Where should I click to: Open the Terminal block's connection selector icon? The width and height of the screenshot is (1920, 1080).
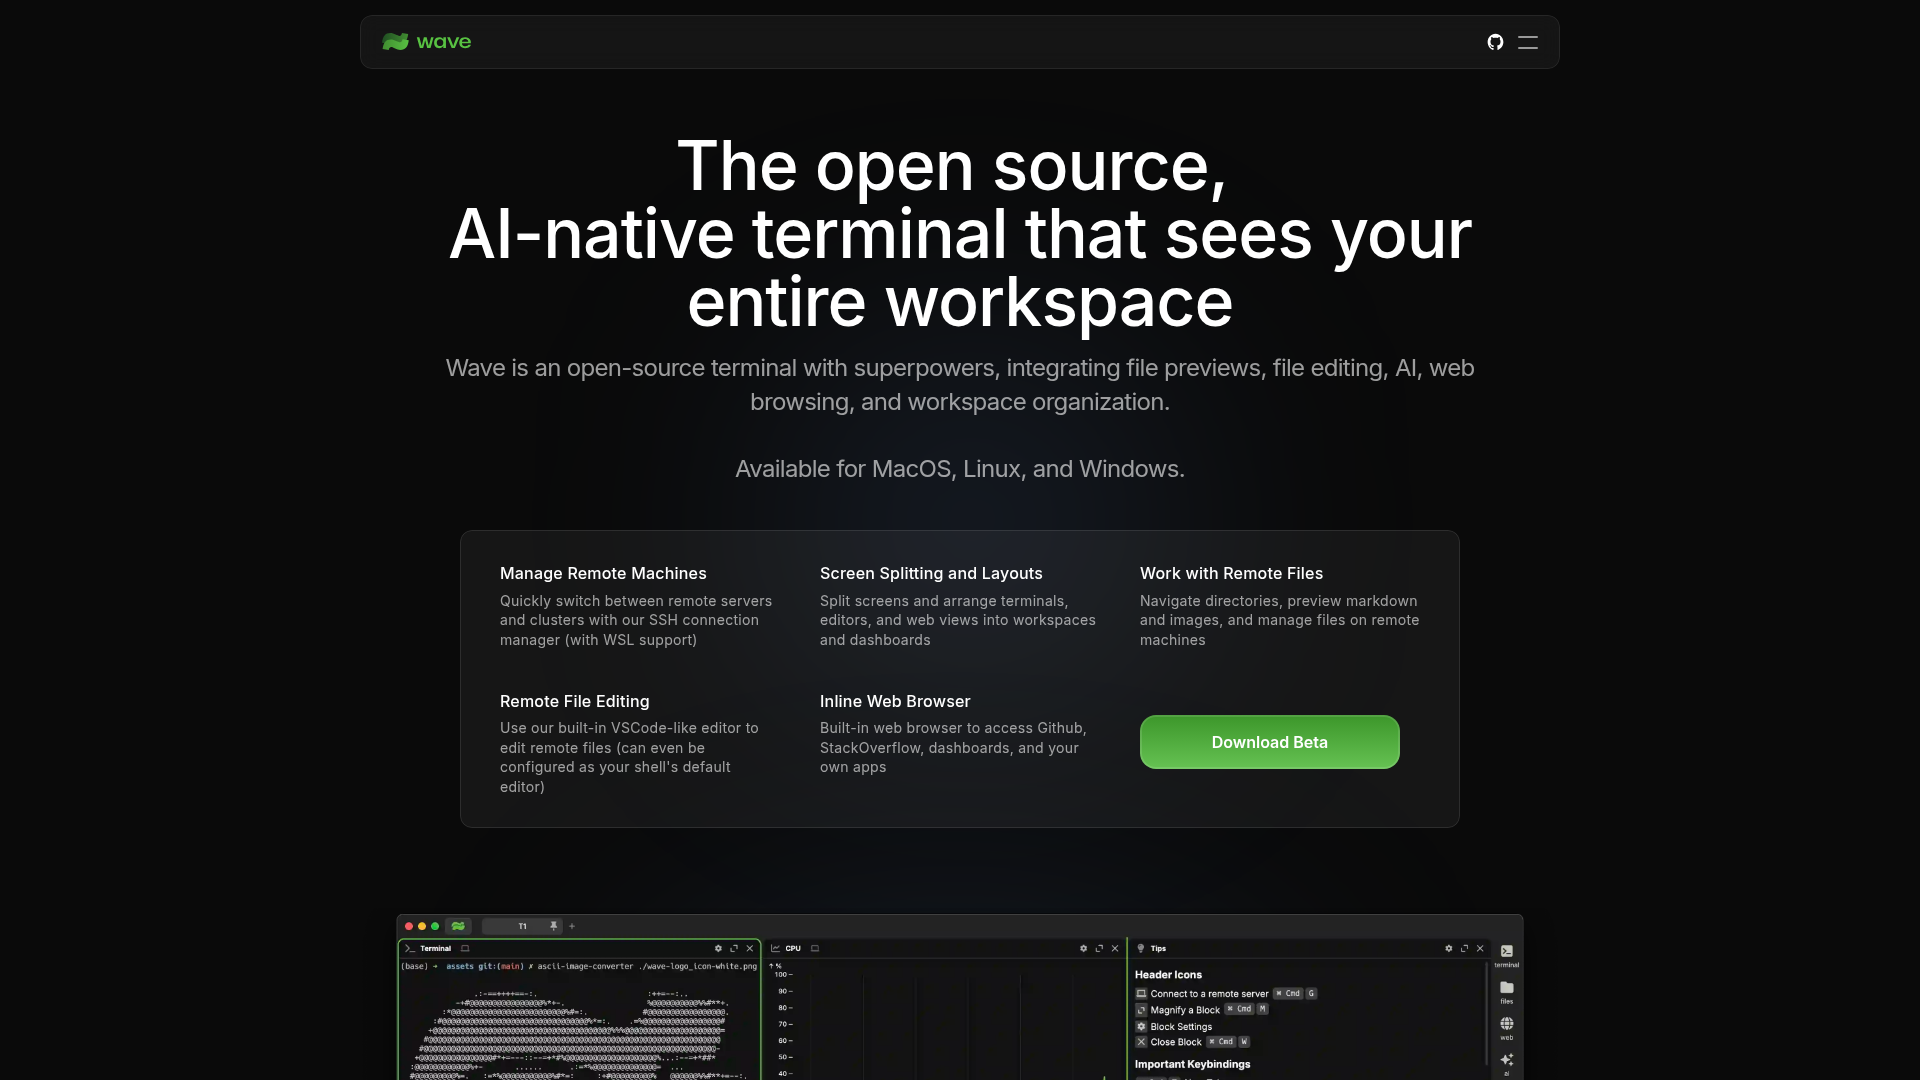click(x=465, y=949)
